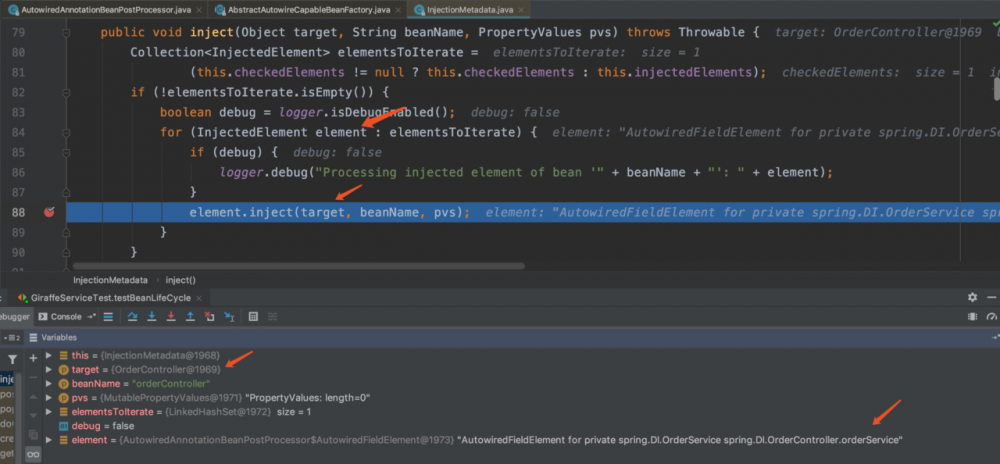Expand the 'elementsToIterate' variable node
Screen dimensions: 1000x464
49,412
